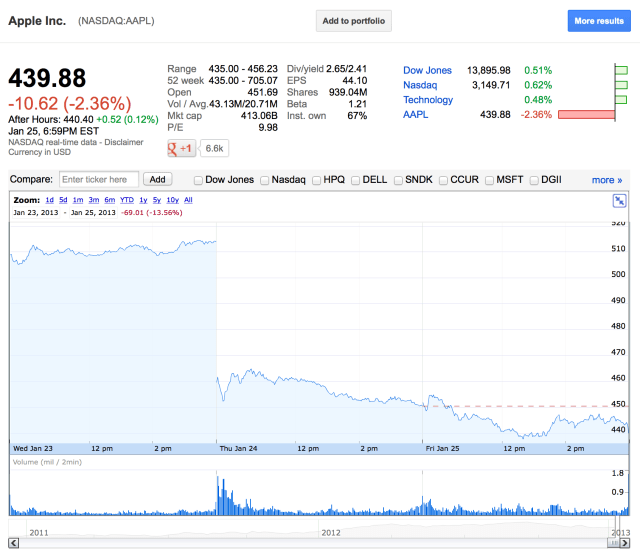Click the chart end date Jan 25, 2013
This screenshot has height=551, width=640.
93,213
